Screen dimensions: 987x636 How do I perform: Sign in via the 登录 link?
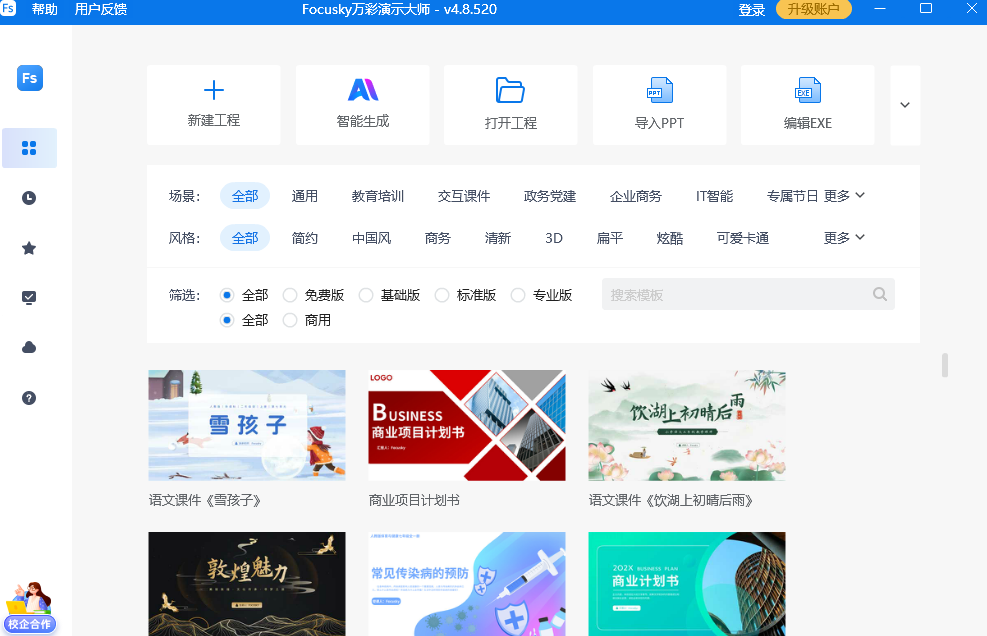(751, 10)
